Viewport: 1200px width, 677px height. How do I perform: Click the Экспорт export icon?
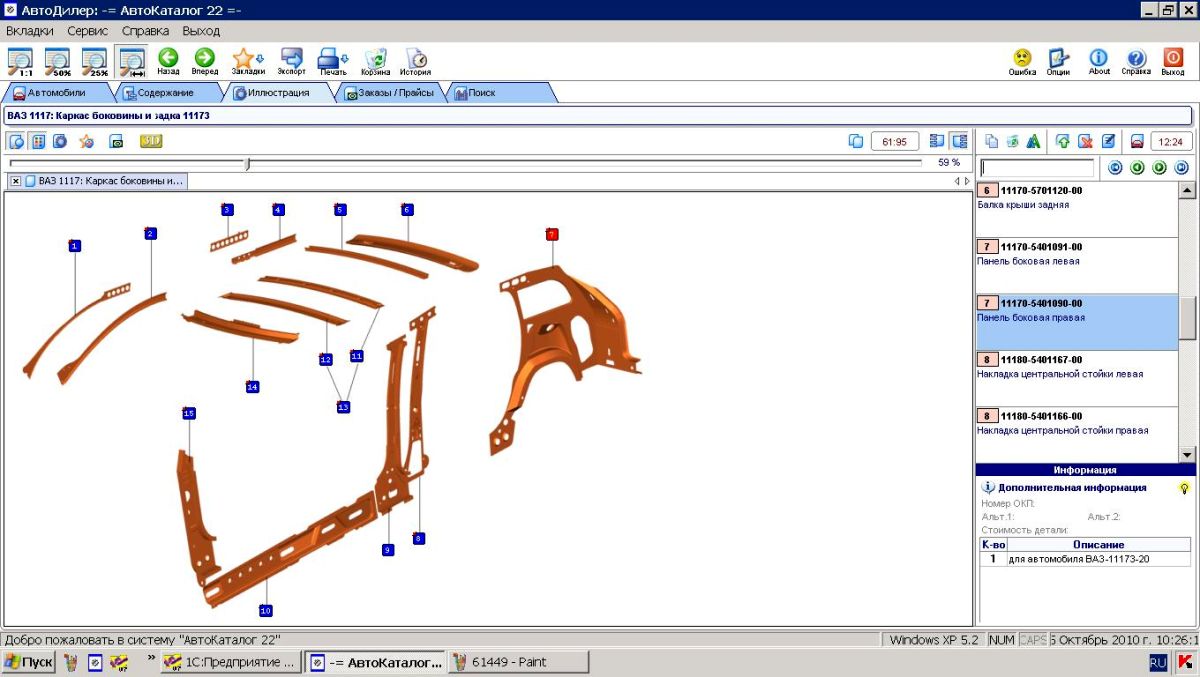tap(292, 62)
